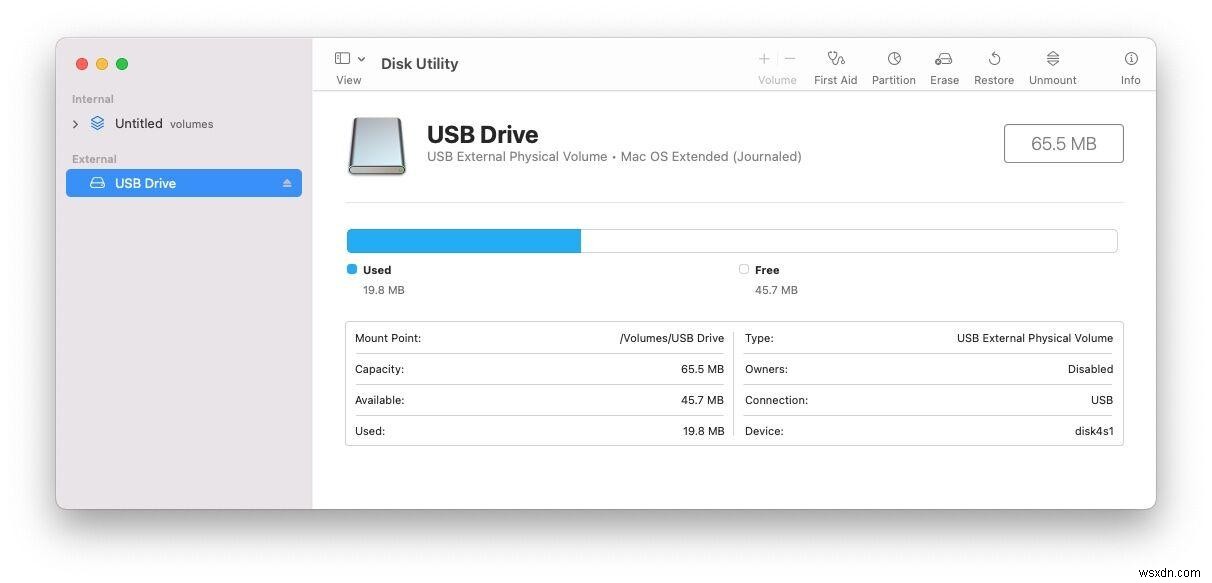Viewport: 1212px width, 583px height.
Task: Zoom window with the green button
Action: coord(122,64)
